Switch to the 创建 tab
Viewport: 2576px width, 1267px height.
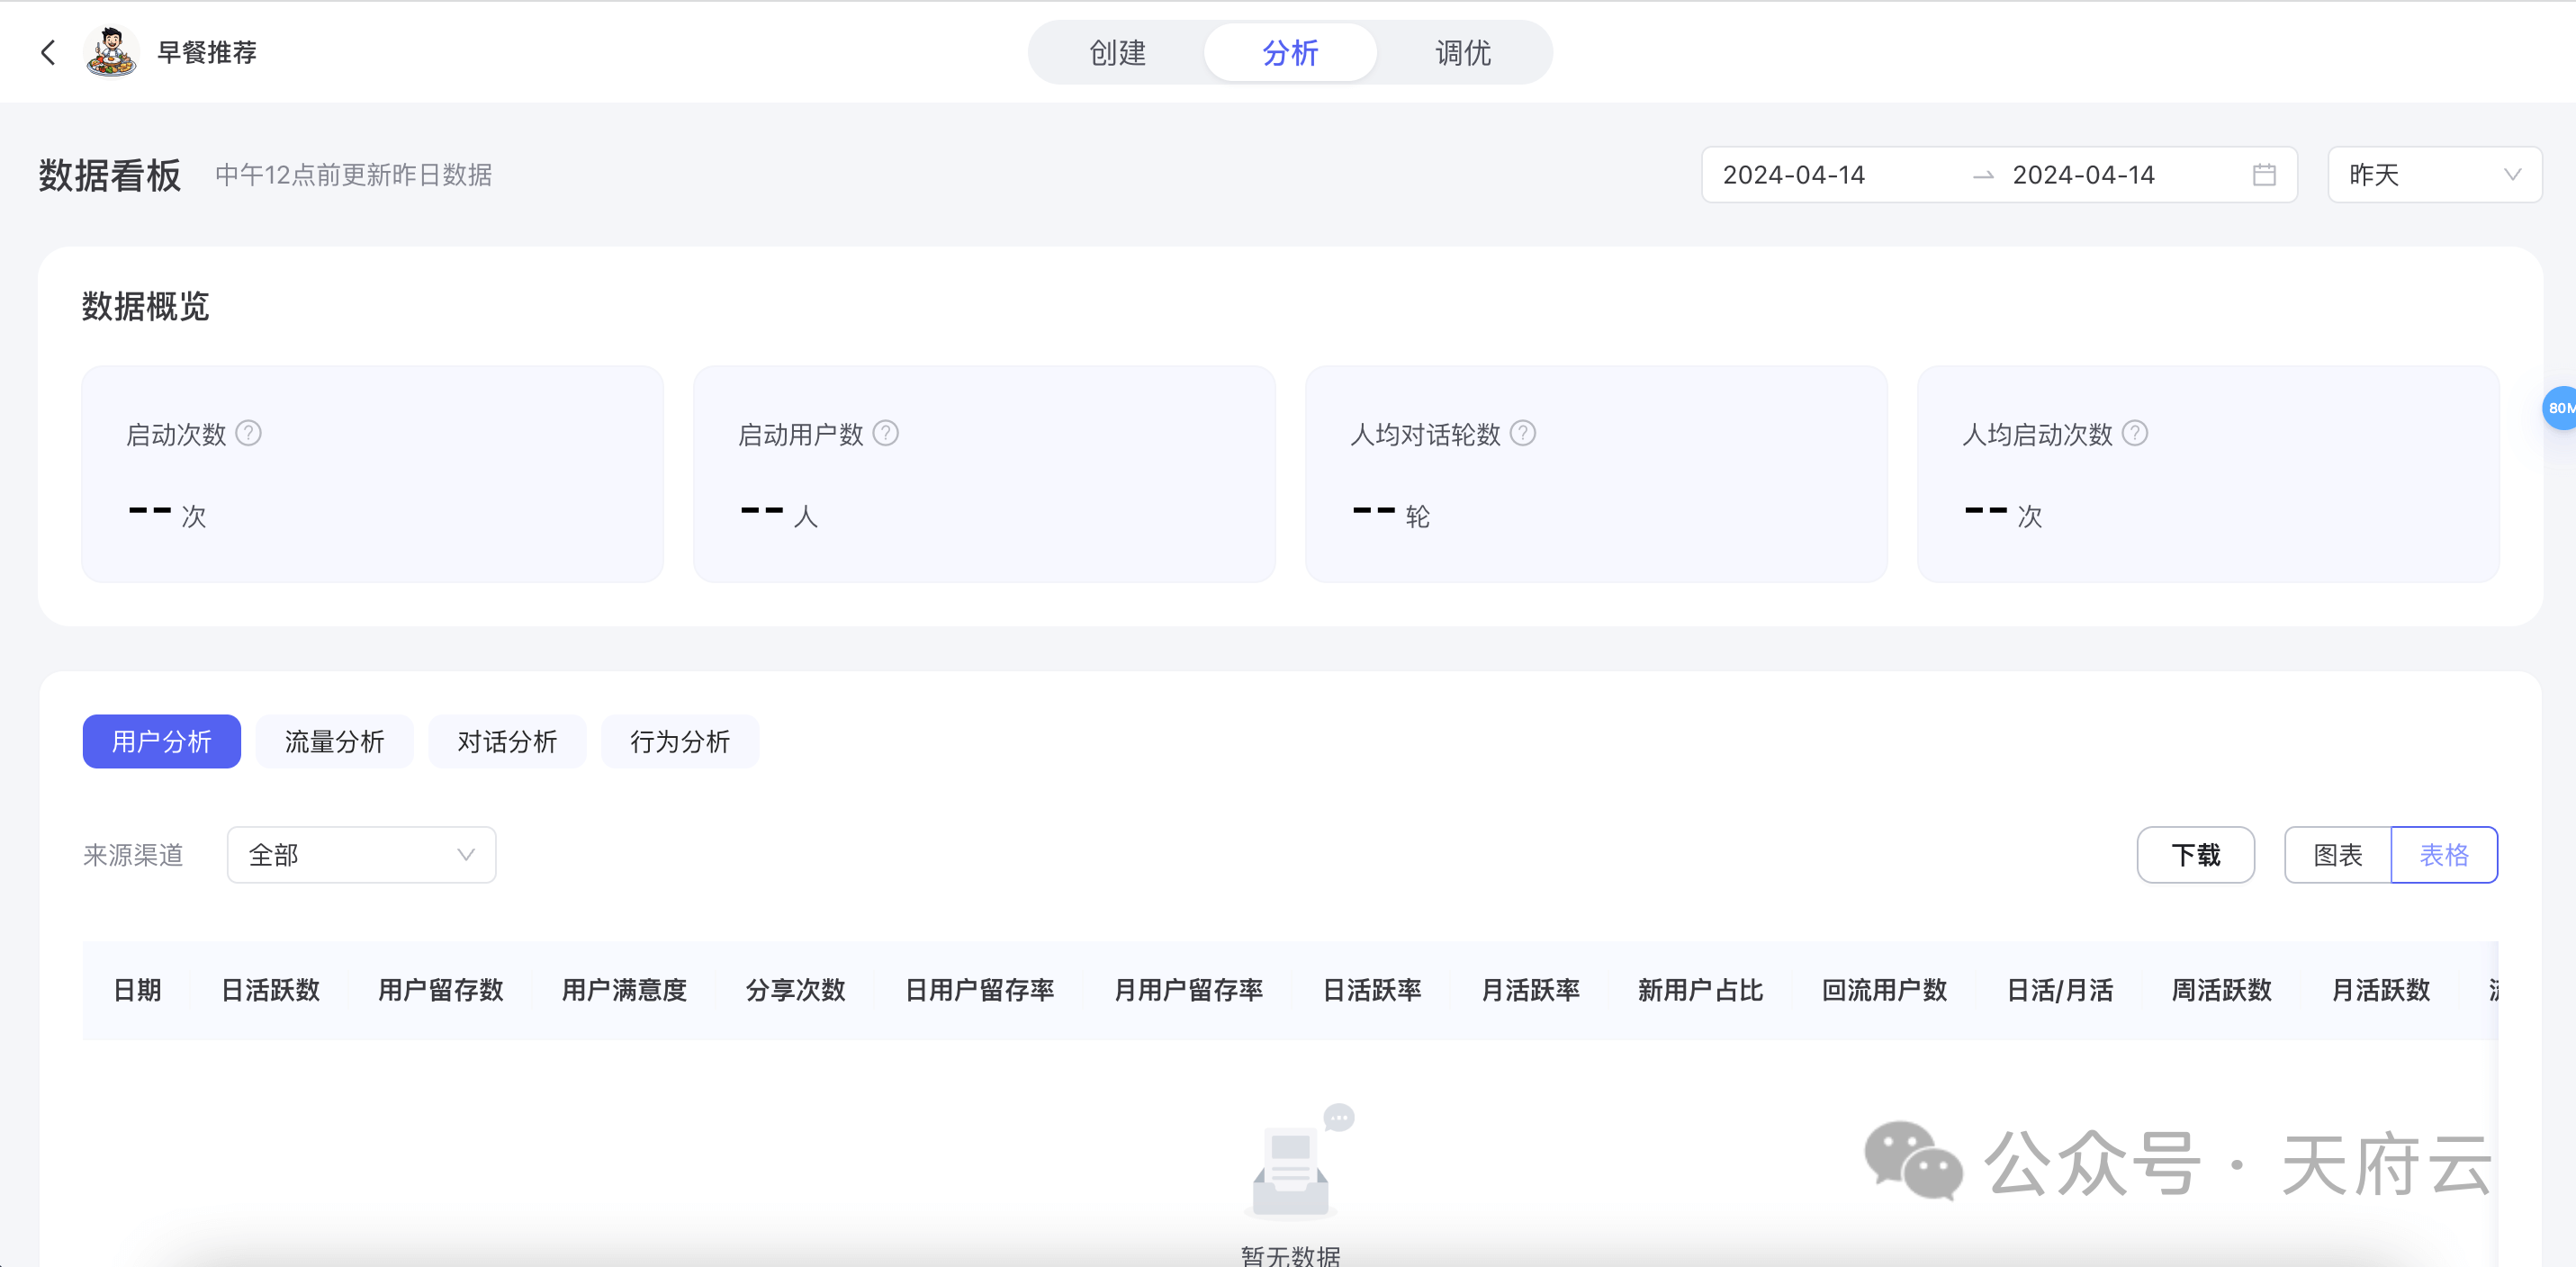1117,52
